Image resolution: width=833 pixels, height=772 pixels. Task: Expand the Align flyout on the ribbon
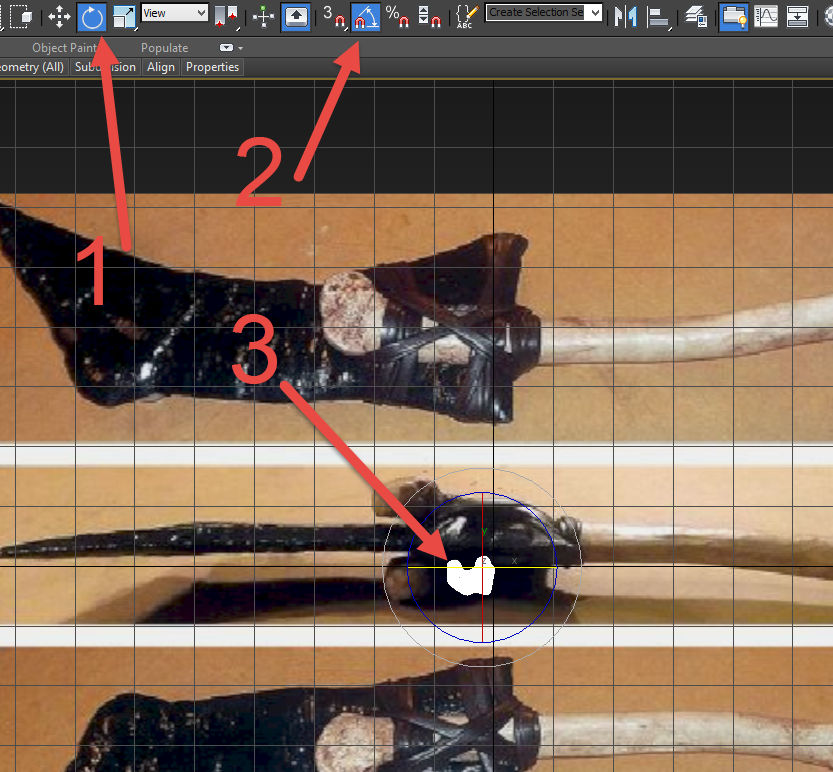pyautogui.click(x=160, y=67)
